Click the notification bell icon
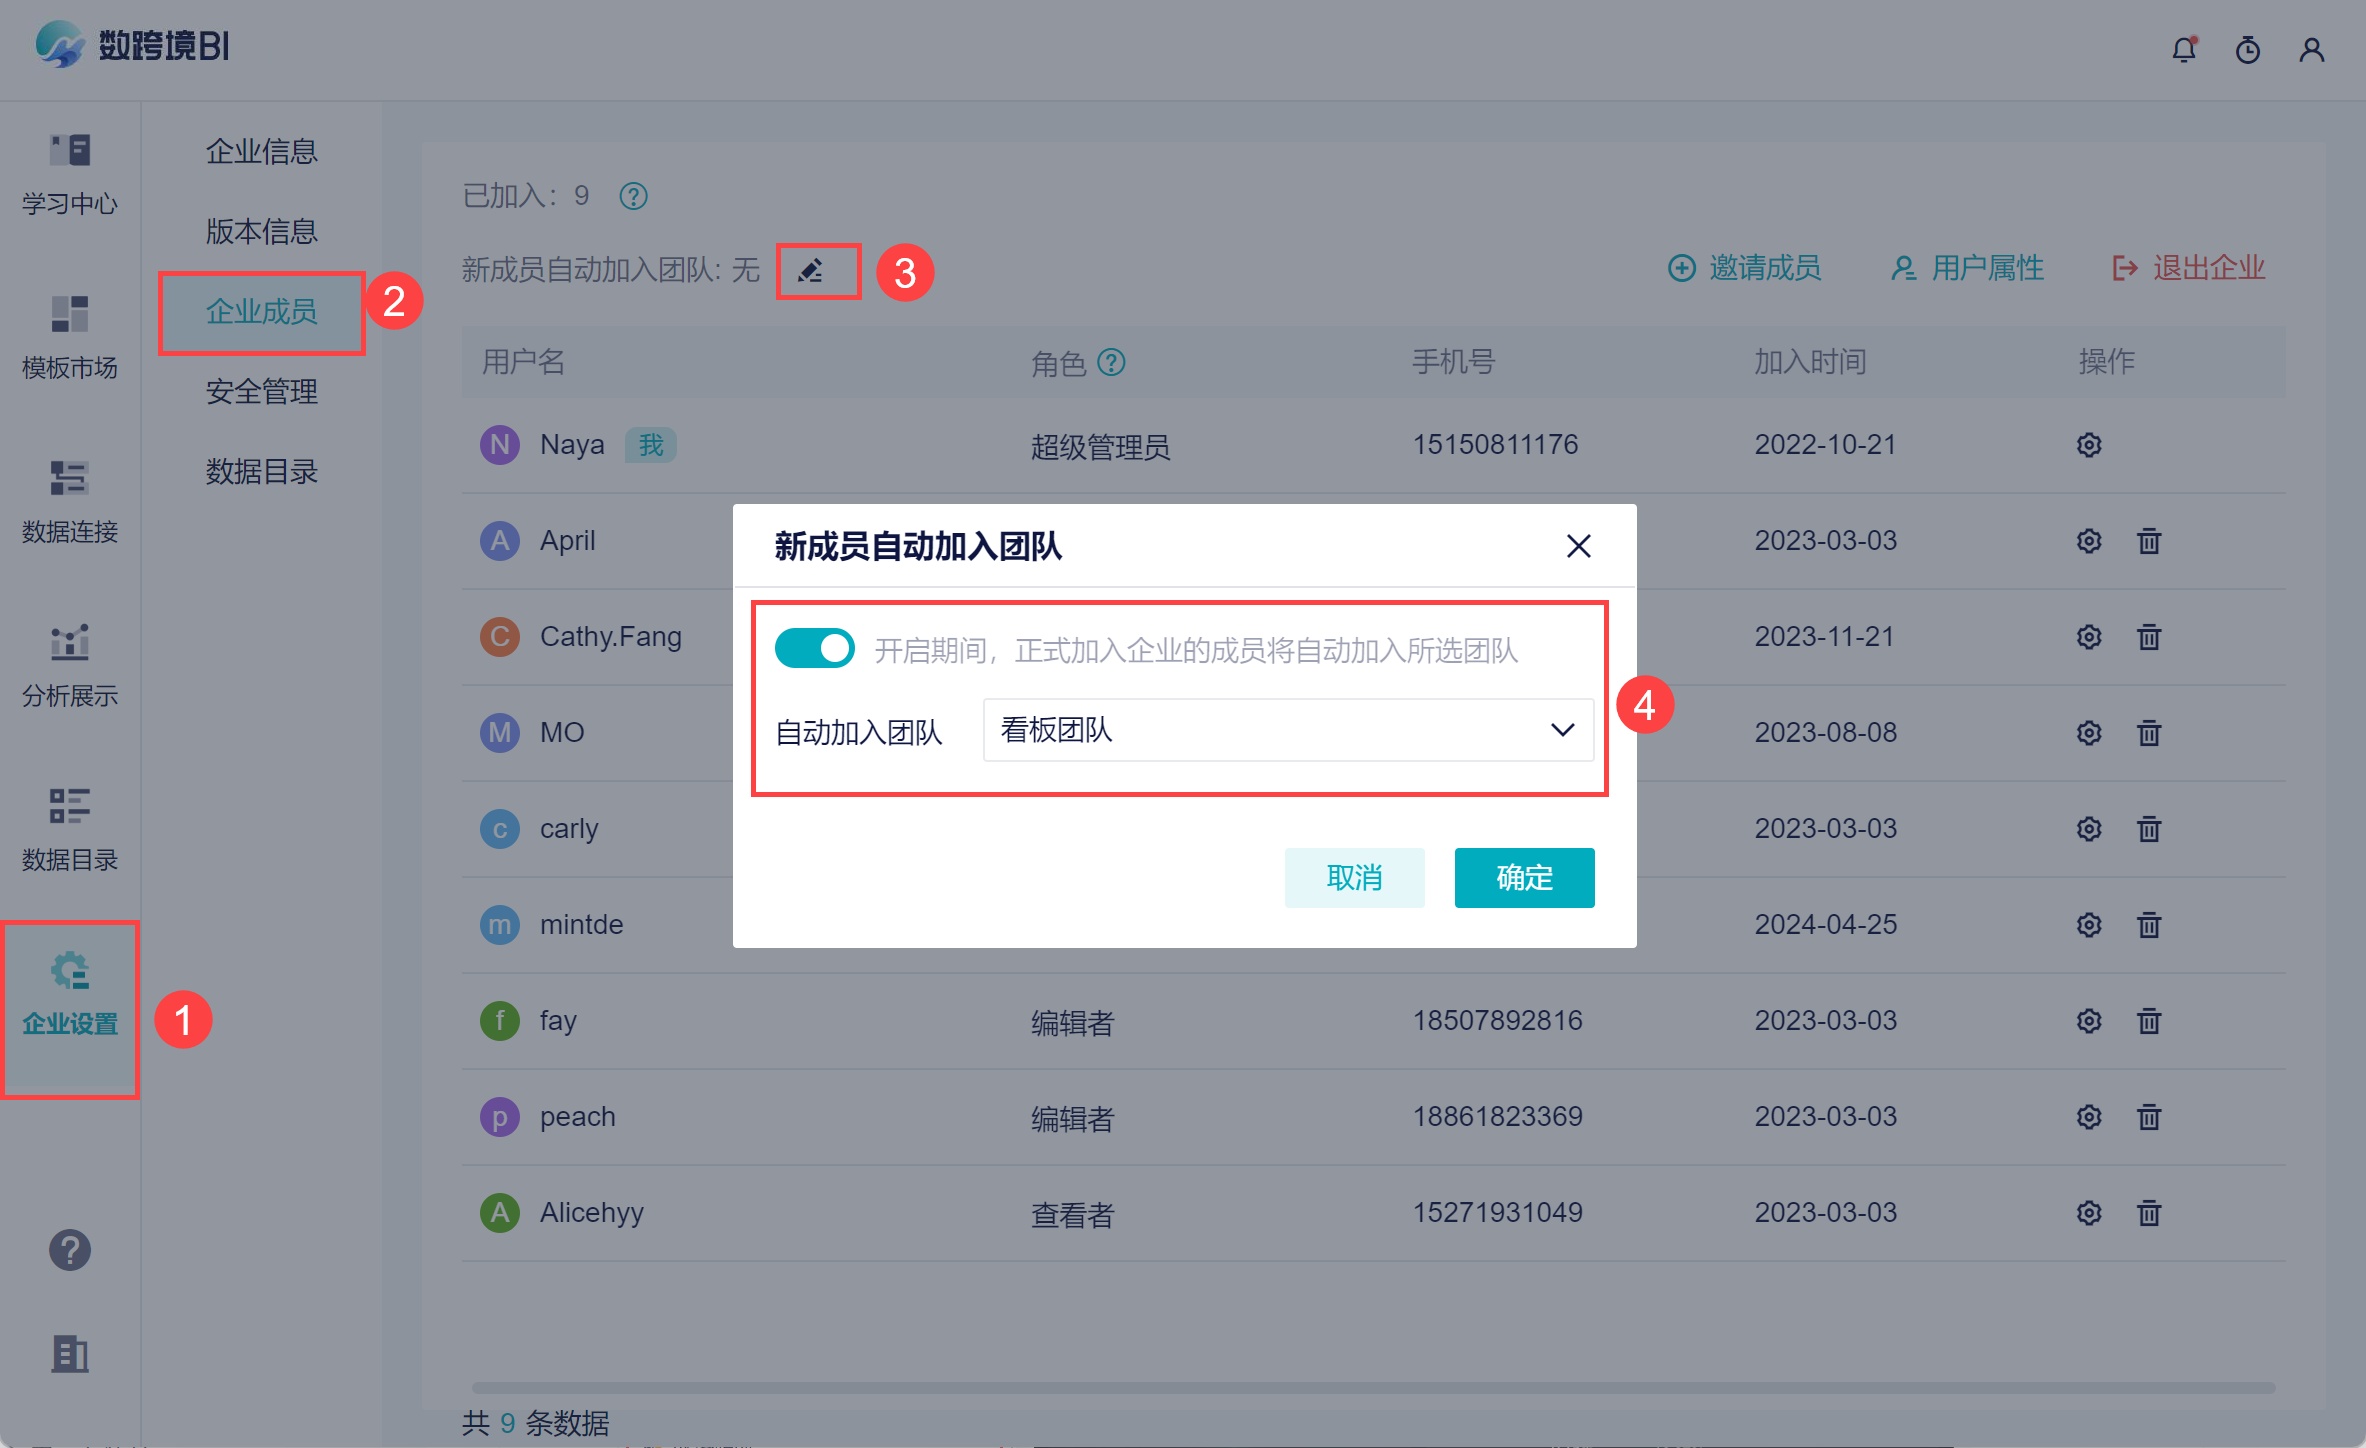The height and width of the screenshot is (1448, 2366). (2184, 50)
